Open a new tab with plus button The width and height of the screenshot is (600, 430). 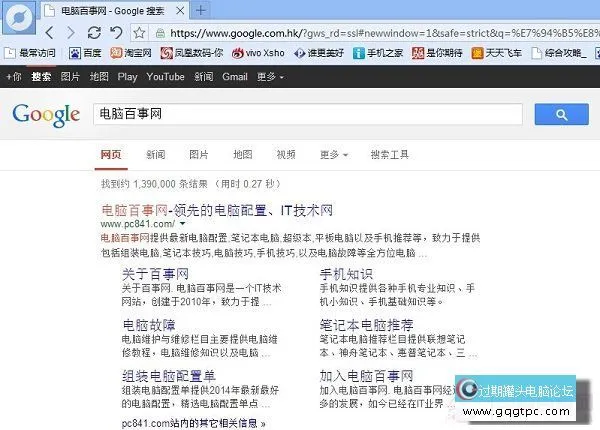[201, 10]
